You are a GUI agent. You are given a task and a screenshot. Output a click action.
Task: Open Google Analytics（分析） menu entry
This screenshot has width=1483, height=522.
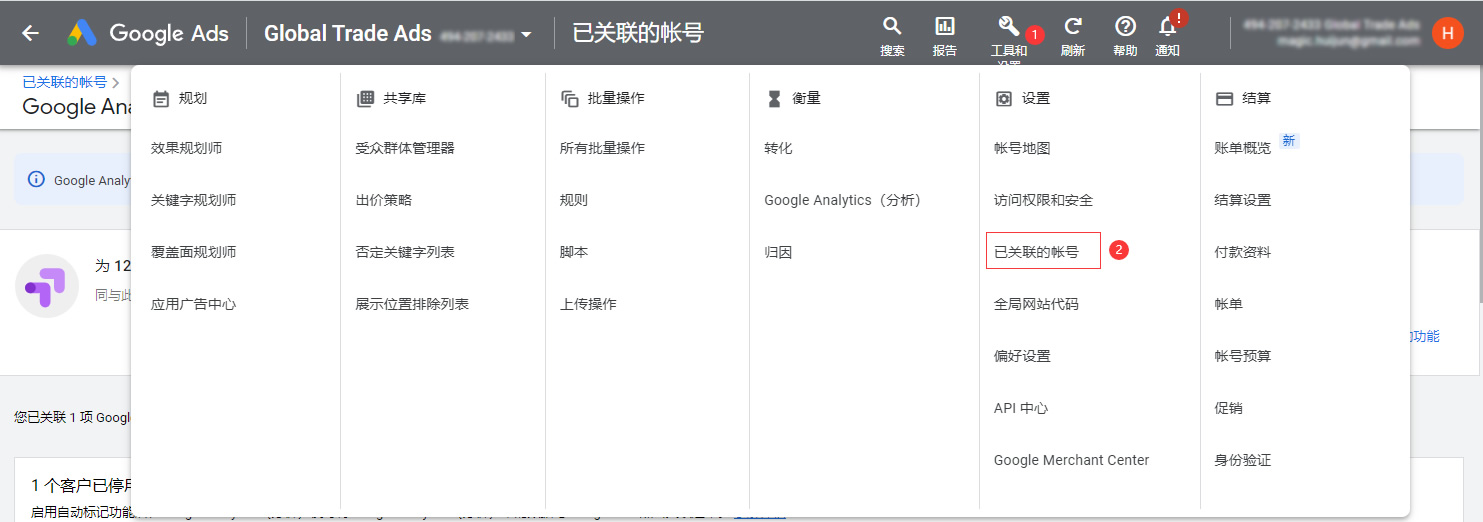(x=842, y=200)
